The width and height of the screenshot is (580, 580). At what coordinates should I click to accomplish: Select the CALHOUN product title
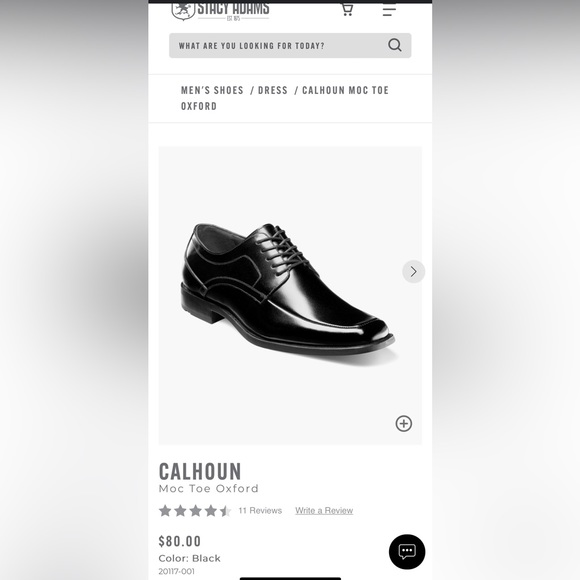[x=200, y=471]
